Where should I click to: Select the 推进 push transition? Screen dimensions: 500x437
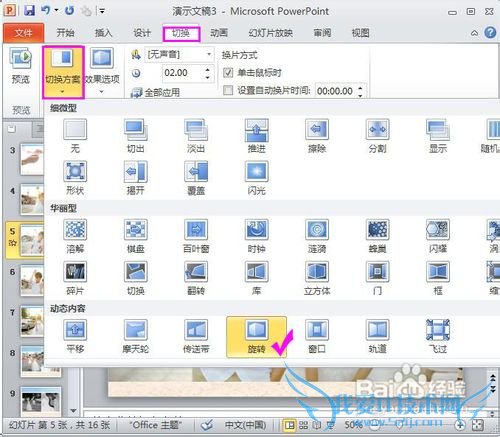click(x=257, y=137)
